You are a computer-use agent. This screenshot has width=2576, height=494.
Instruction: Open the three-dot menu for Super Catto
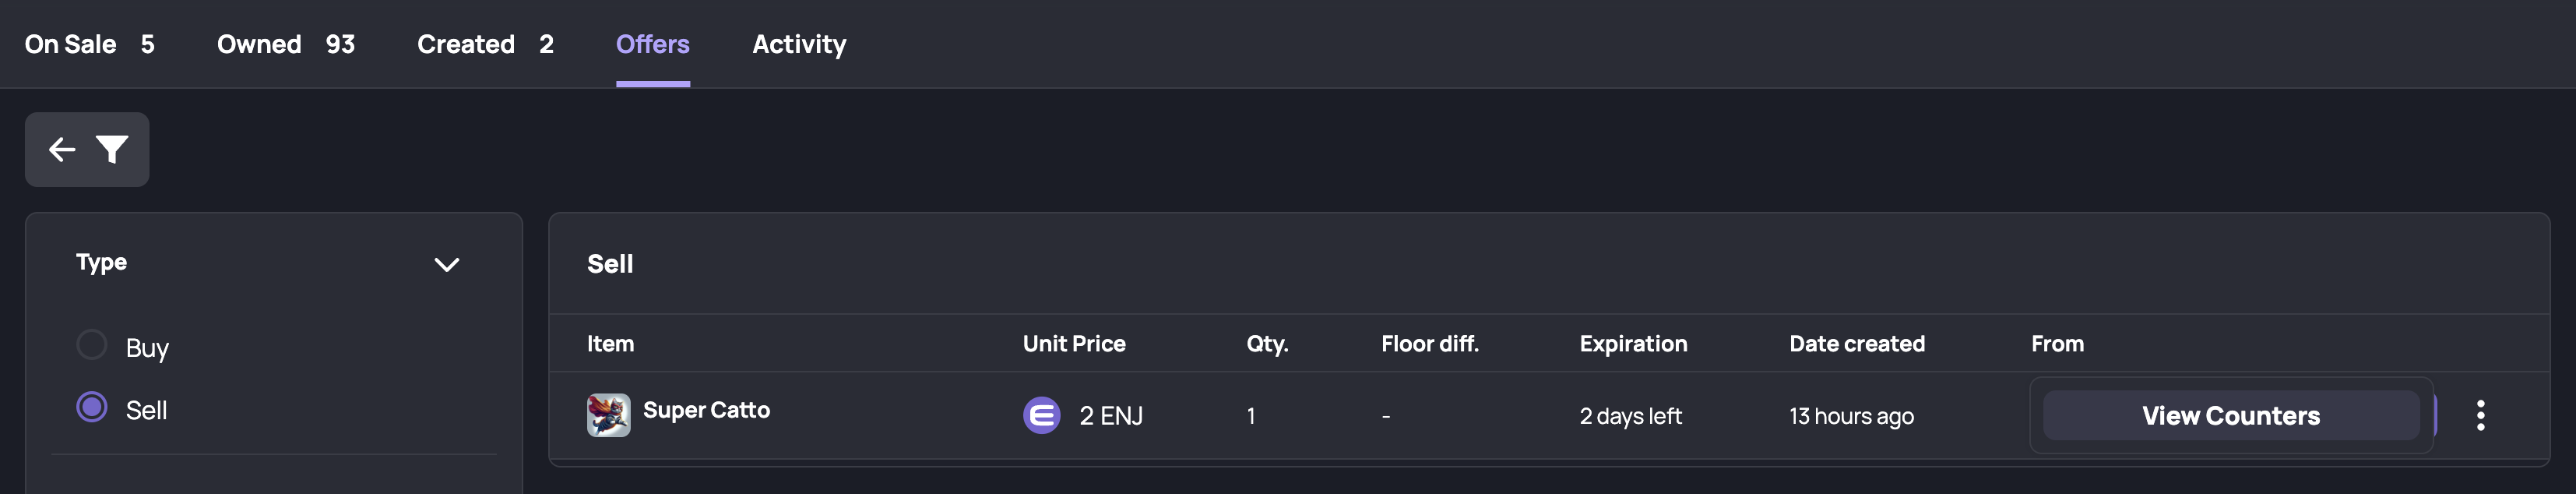[2480, 415]
